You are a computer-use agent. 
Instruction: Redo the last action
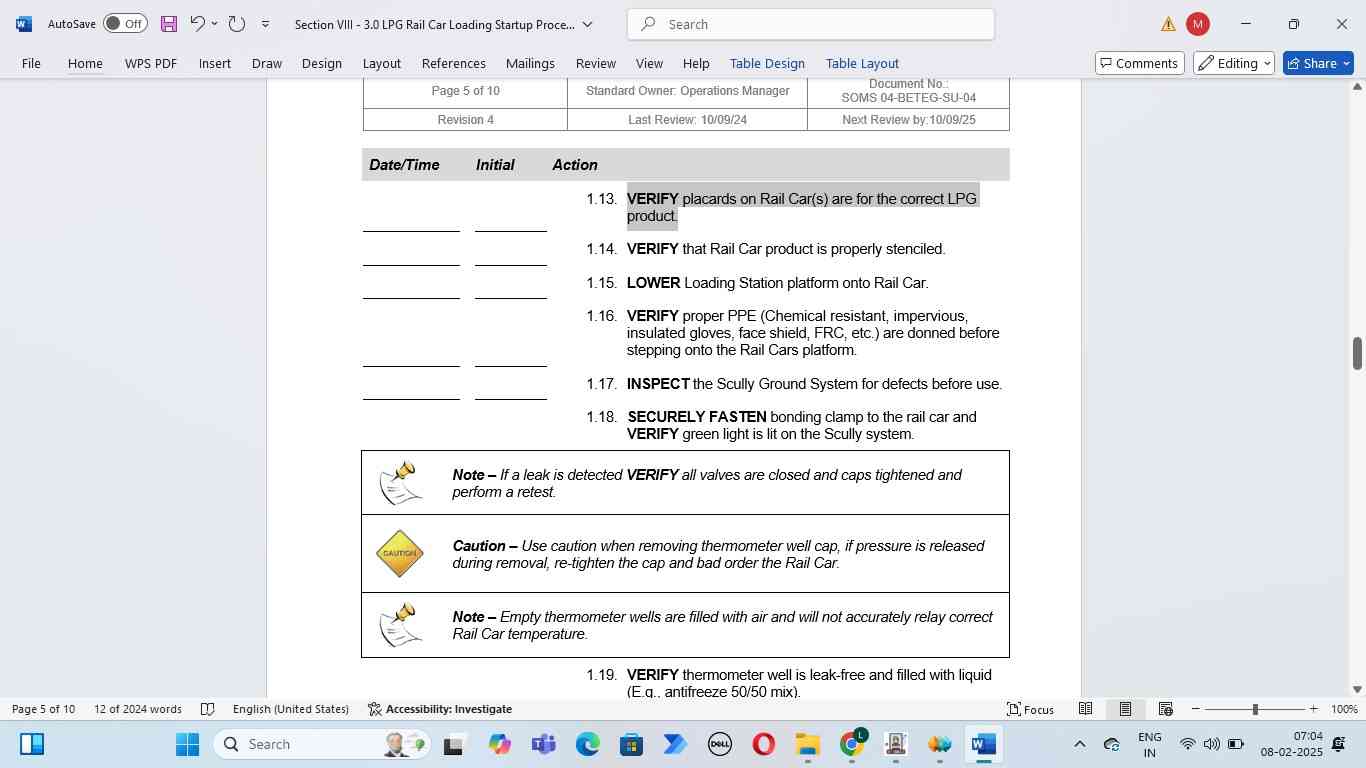point(237,24)
